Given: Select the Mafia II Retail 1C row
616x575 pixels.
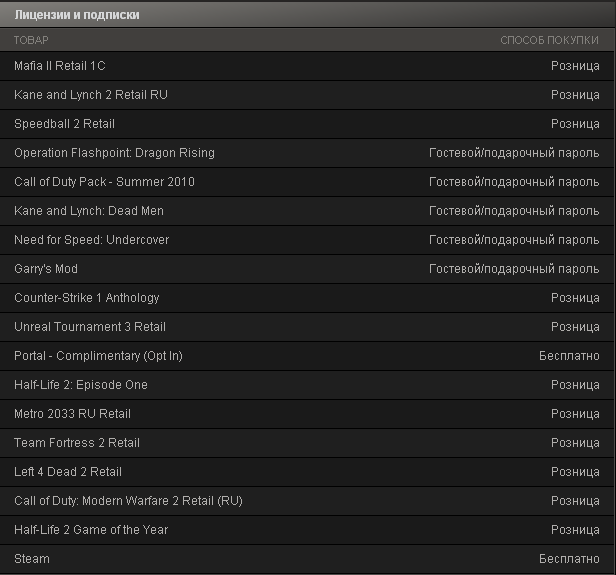Looking at the screenshot, I should pyautogui.click(x=307, y=66).
